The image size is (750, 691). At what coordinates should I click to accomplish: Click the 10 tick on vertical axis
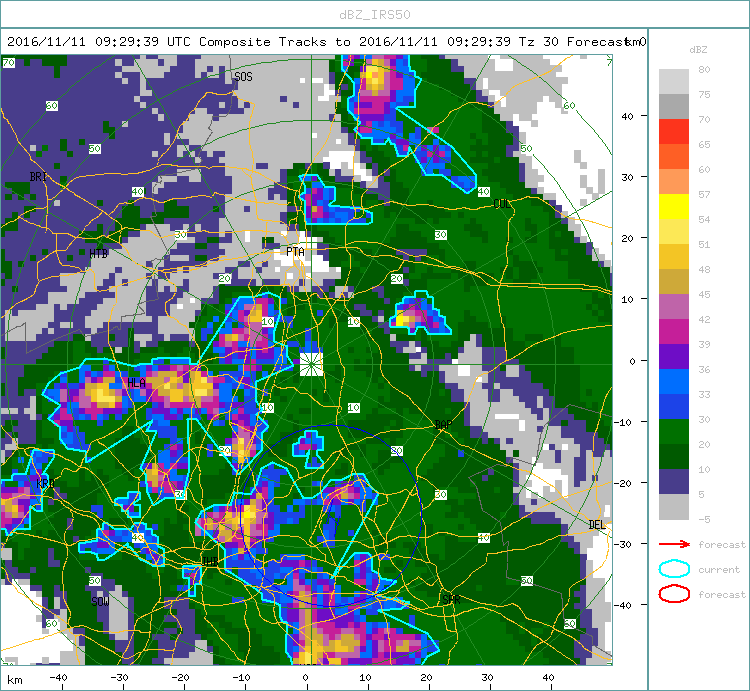[627, 299]
